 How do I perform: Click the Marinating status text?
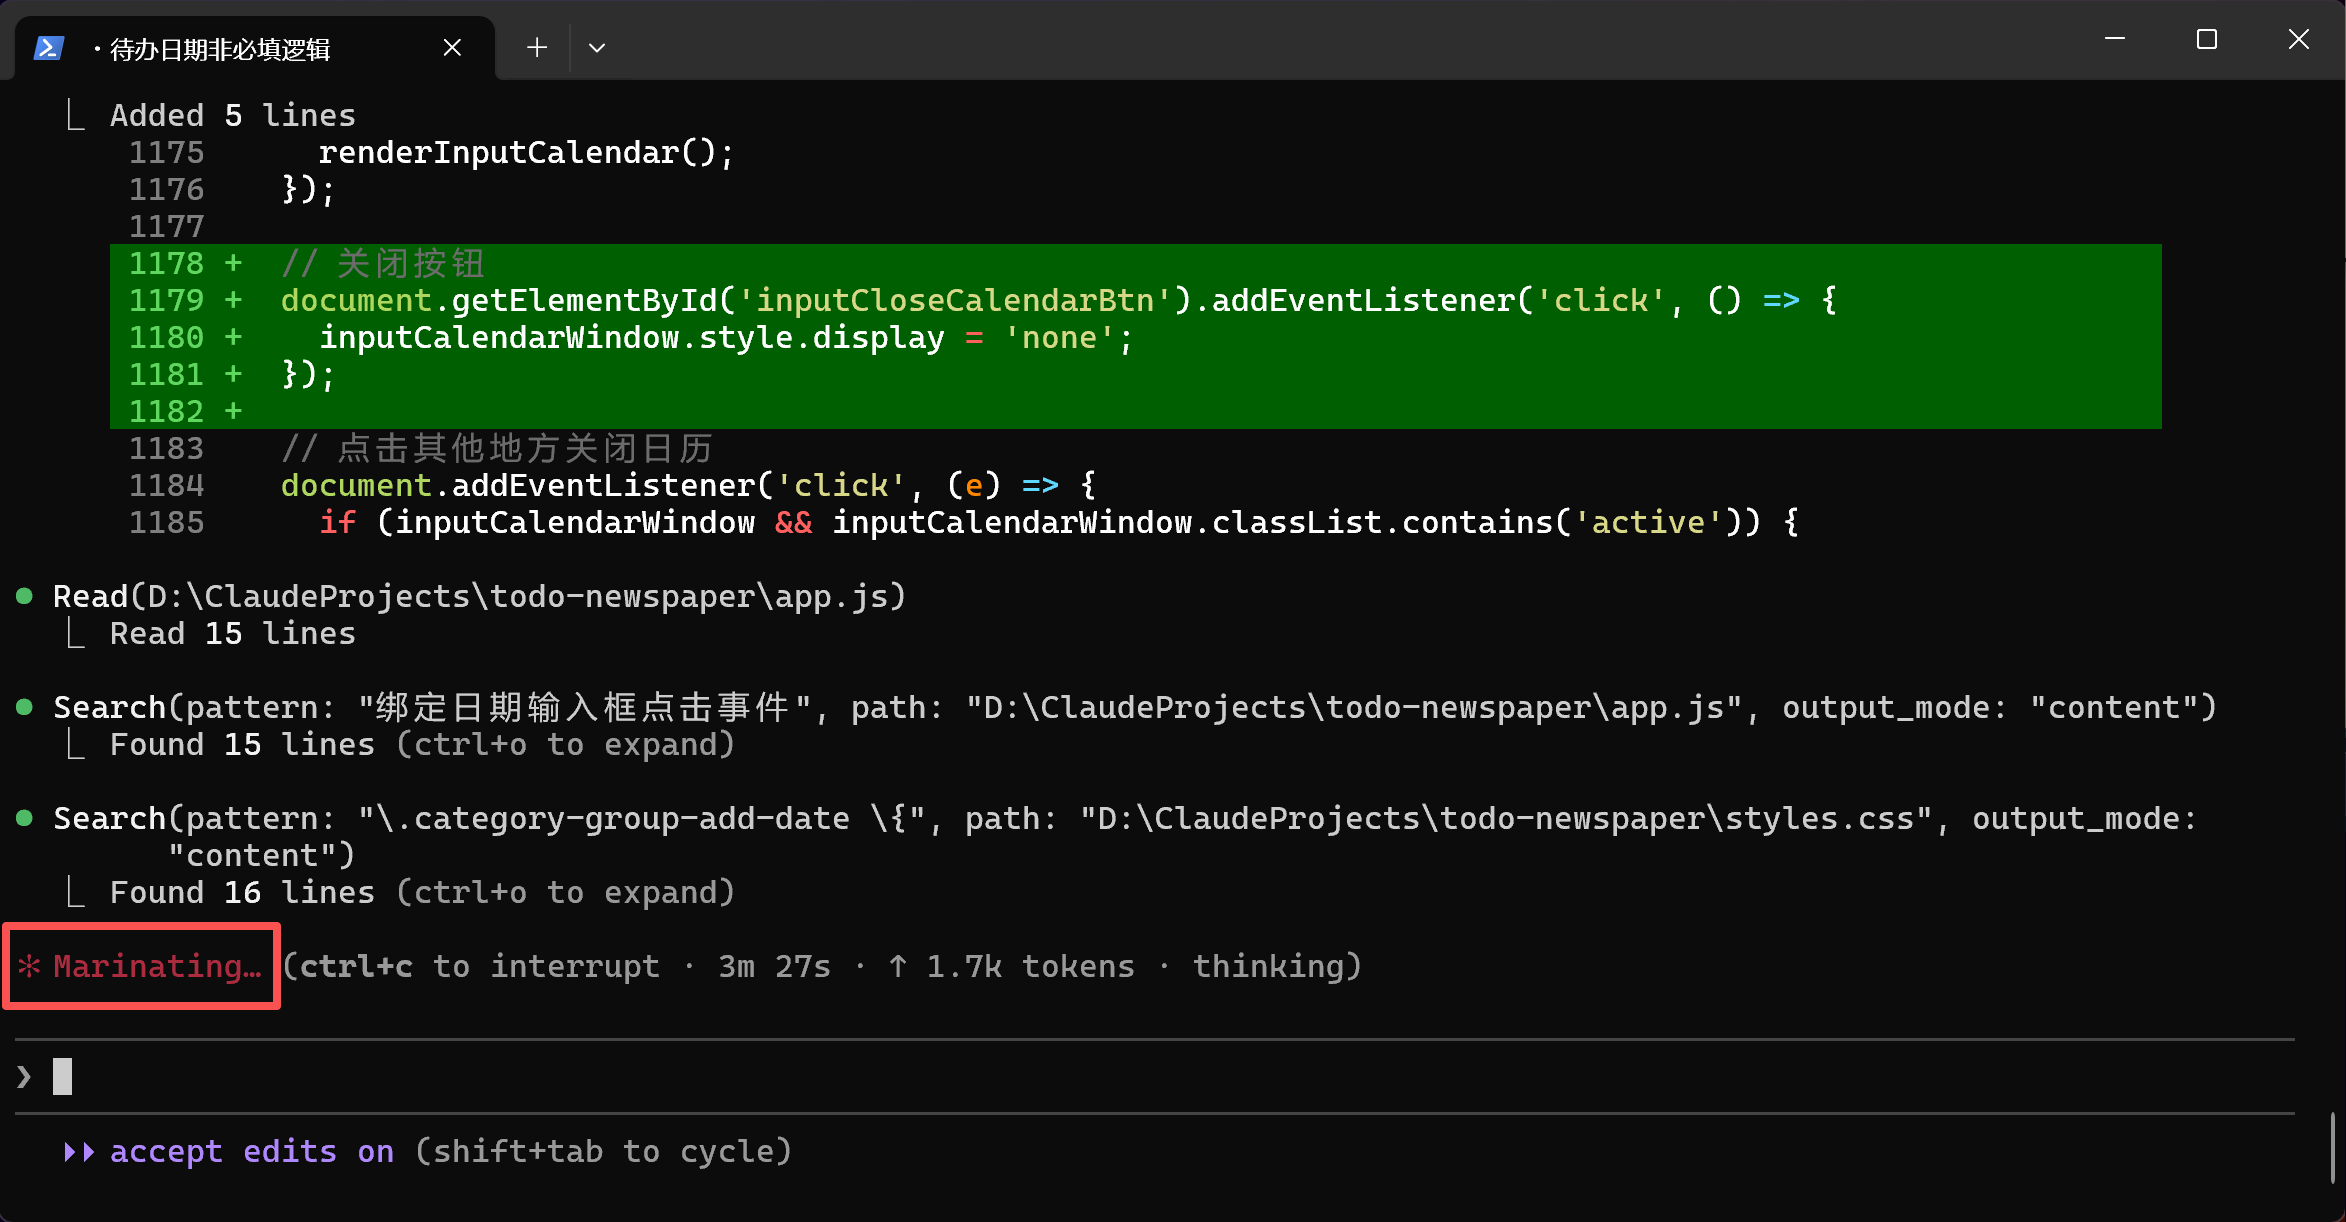[157, 966]
